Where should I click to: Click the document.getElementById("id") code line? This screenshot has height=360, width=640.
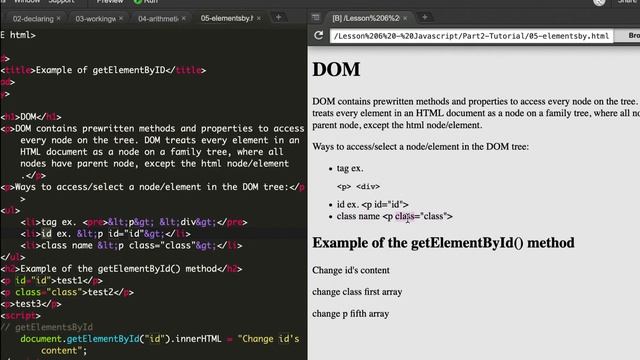tap(160, 339)
